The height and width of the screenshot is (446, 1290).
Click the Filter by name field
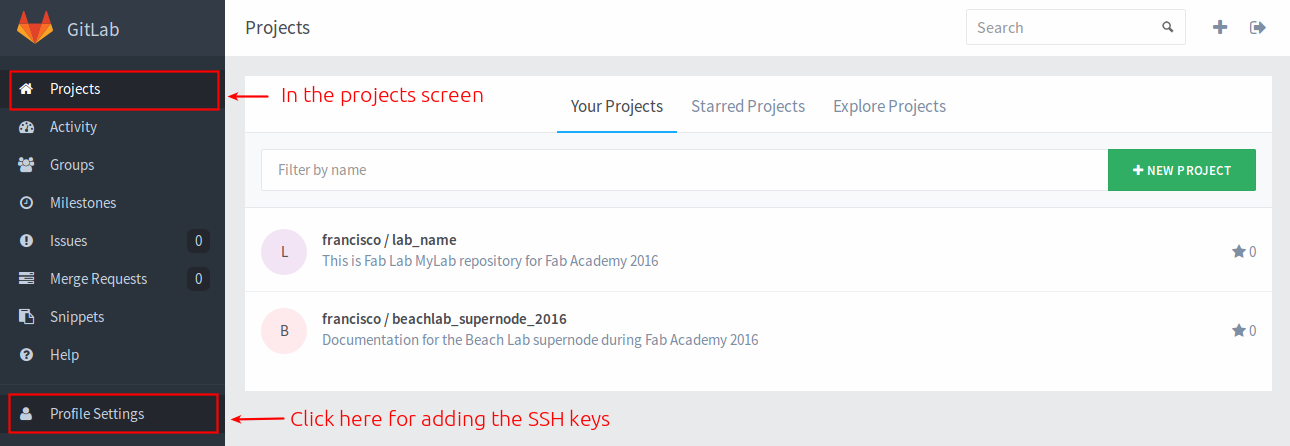pyautogui.click(x=685, y=170)
